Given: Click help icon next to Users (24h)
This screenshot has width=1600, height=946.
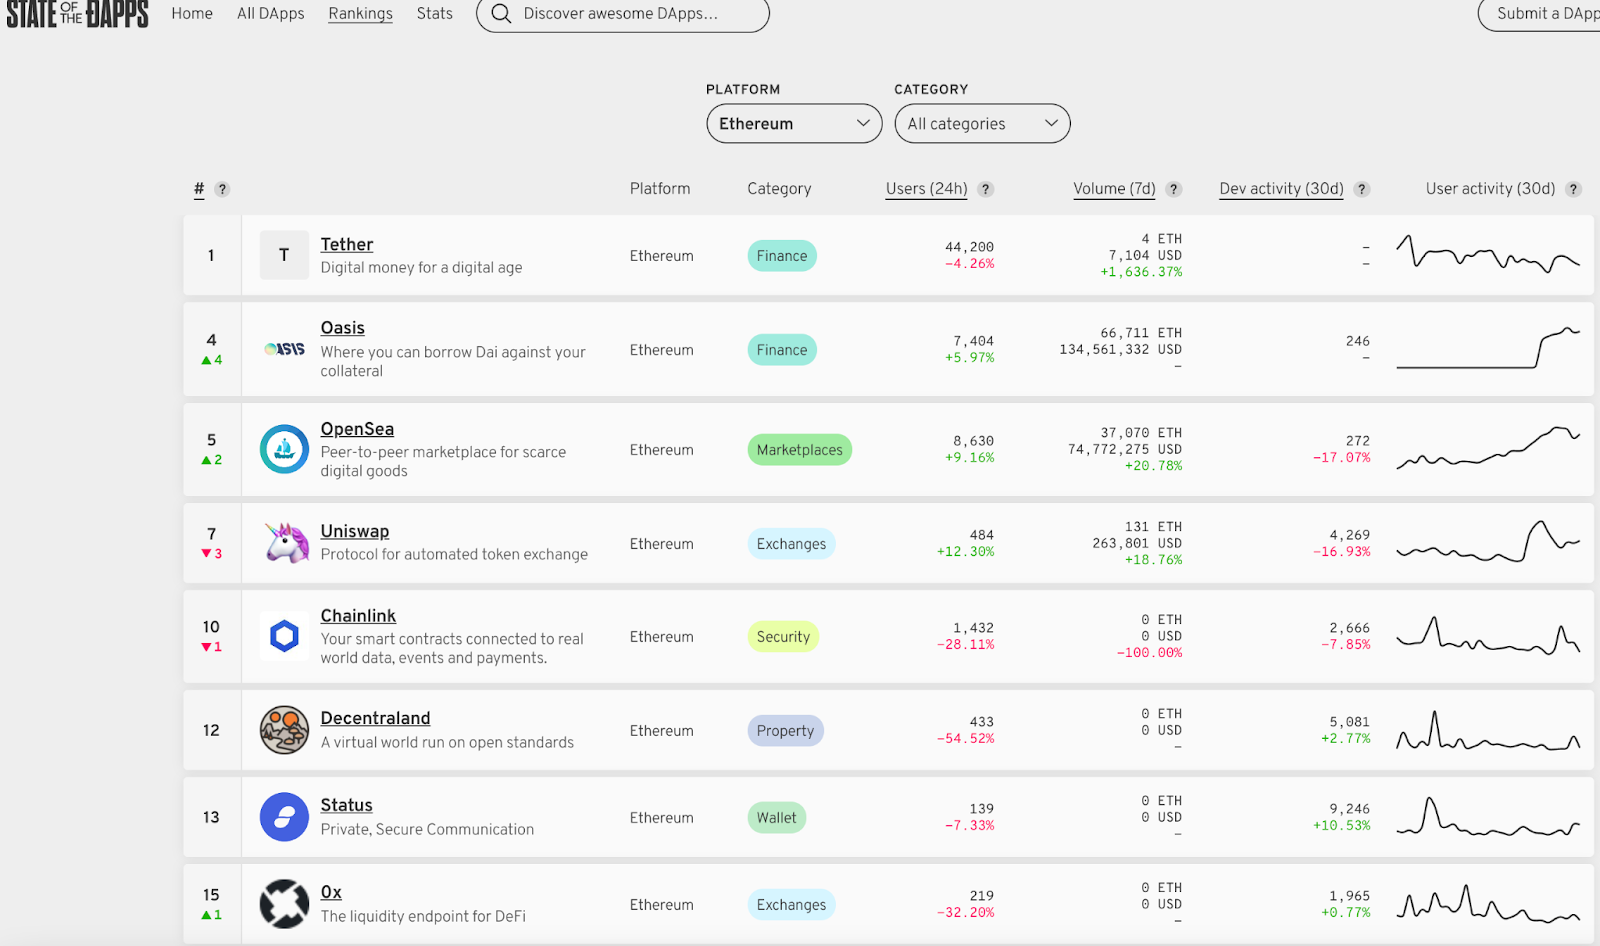Looking at the screenshot, I should point(986,189).
